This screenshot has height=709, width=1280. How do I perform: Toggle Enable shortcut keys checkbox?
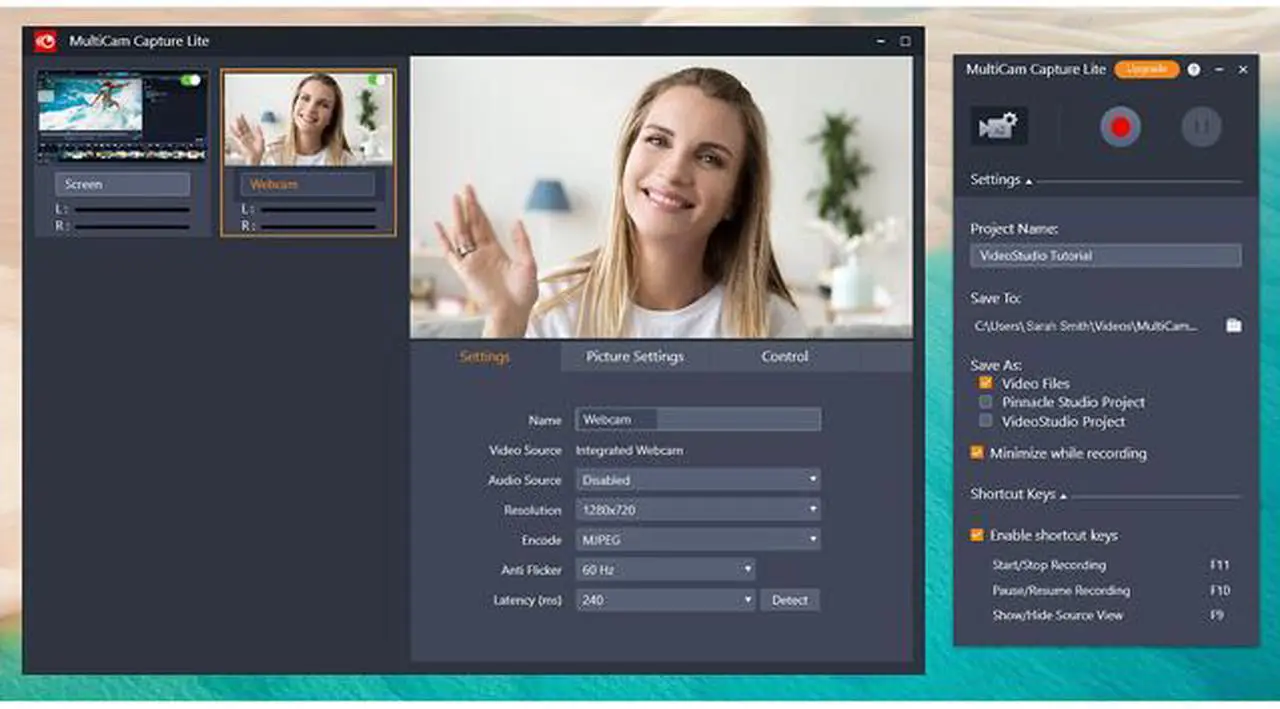pos(977,535)
